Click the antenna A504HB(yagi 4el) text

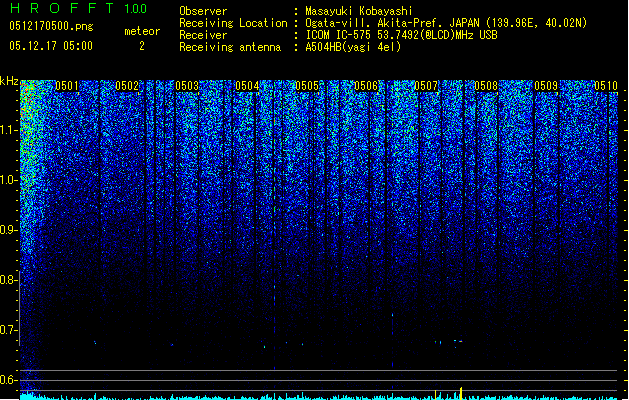(353, 47)
